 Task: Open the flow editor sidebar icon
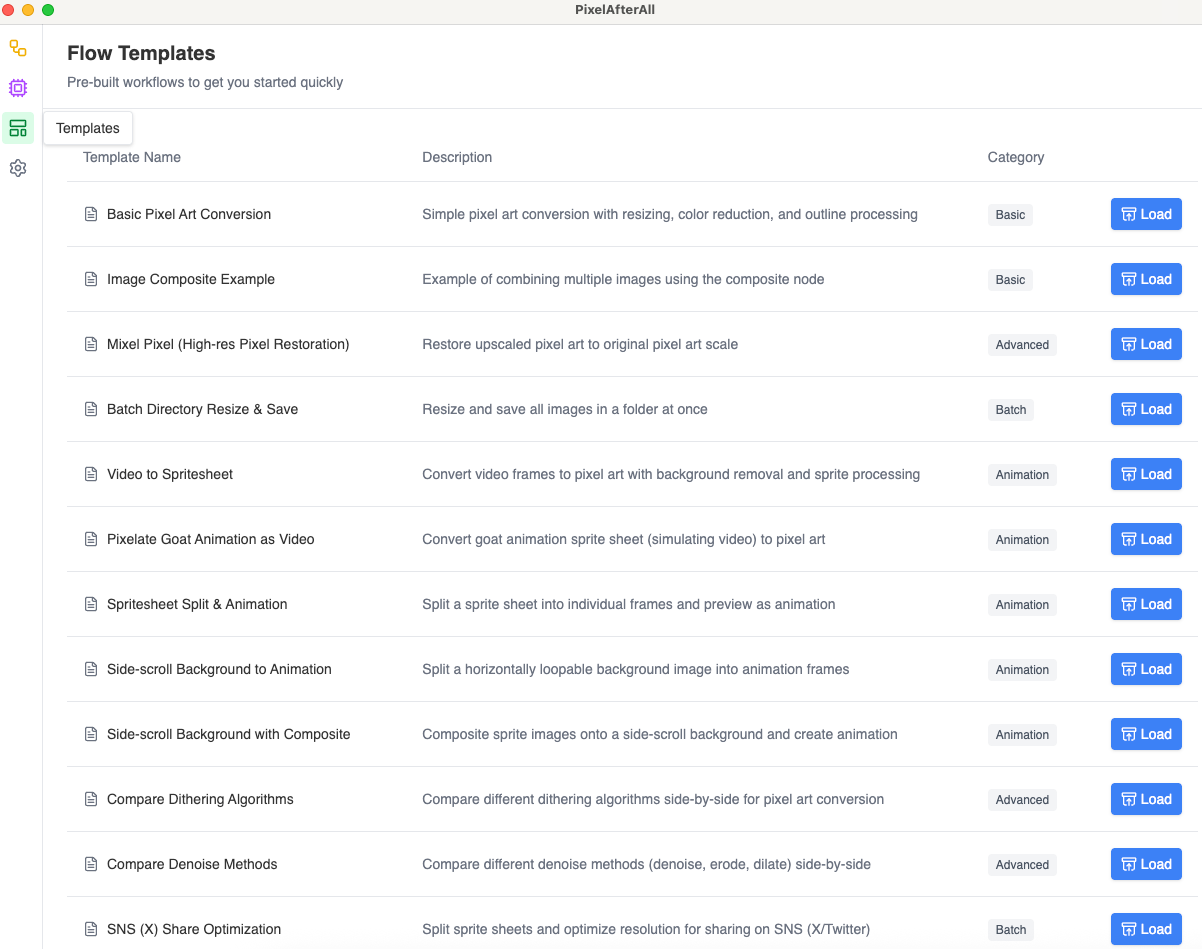point(18,48)
